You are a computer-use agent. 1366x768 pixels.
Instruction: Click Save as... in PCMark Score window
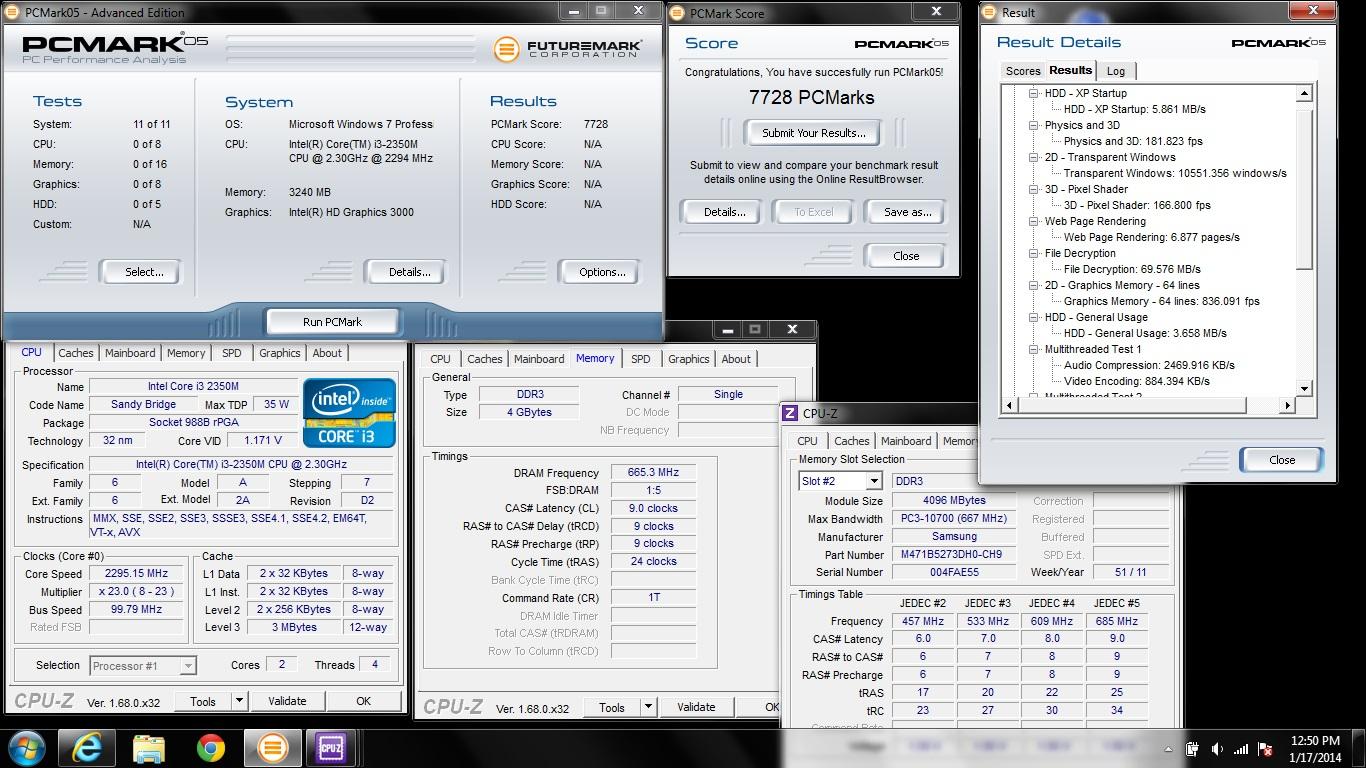click(908, 212)
